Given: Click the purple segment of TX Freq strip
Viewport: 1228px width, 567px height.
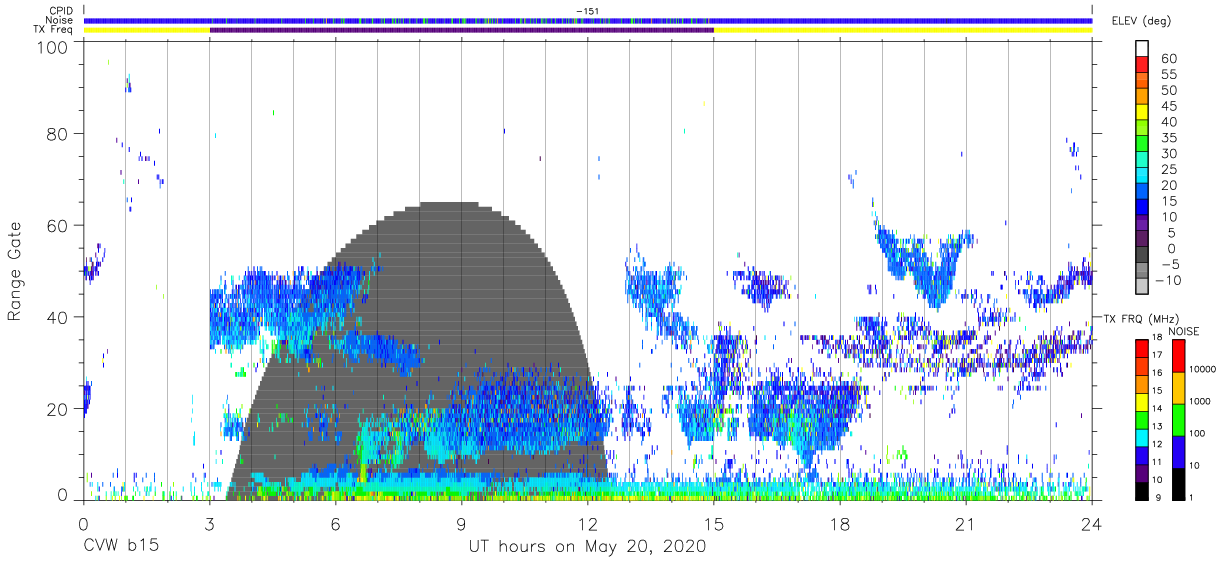Looking at the screenshot, I should click(x=461, y=30).
